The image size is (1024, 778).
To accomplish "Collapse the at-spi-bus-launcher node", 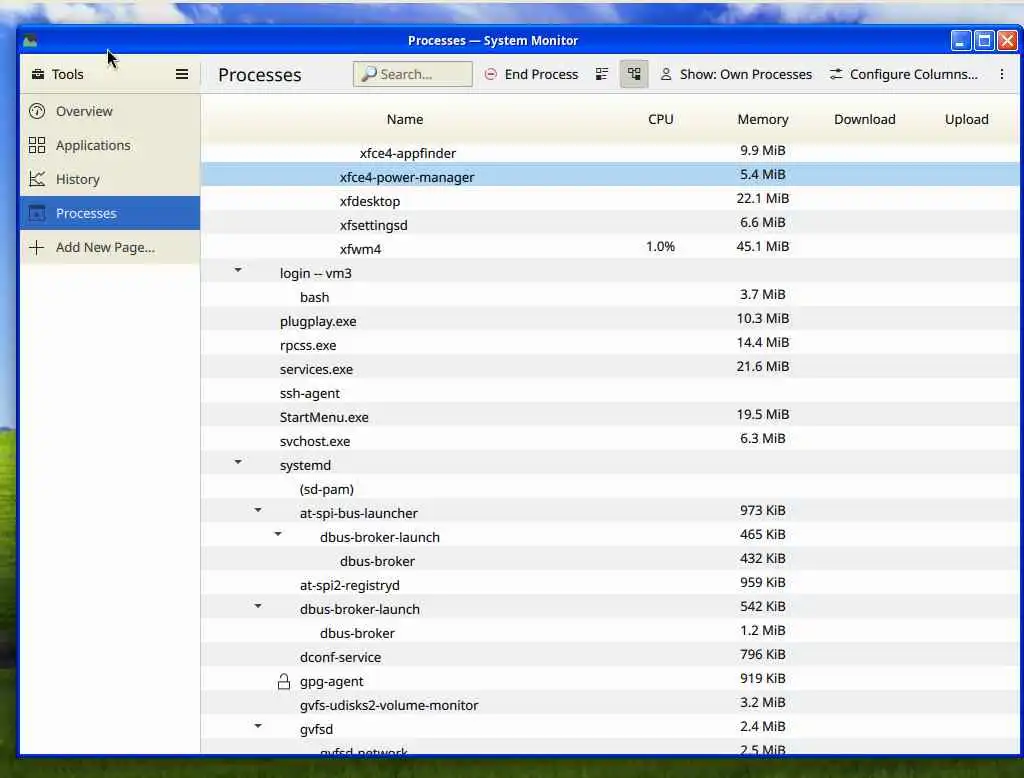I will coord(258,510).
